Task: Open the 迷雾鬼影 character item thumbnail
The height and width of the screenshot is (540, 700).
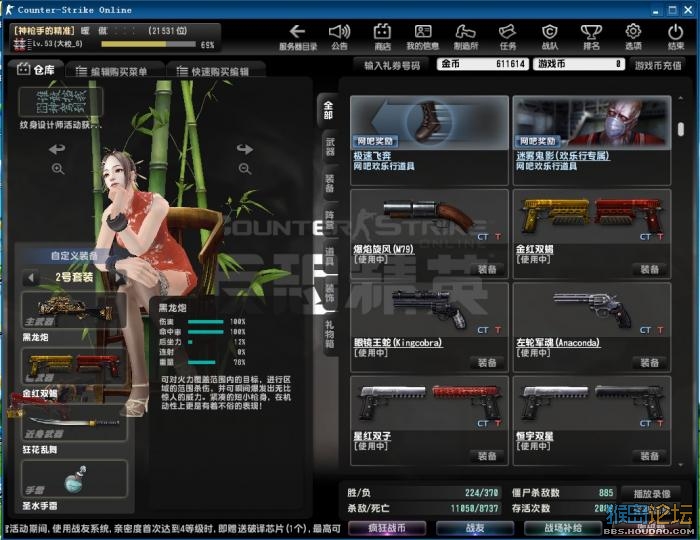Action: click(592, 122)
